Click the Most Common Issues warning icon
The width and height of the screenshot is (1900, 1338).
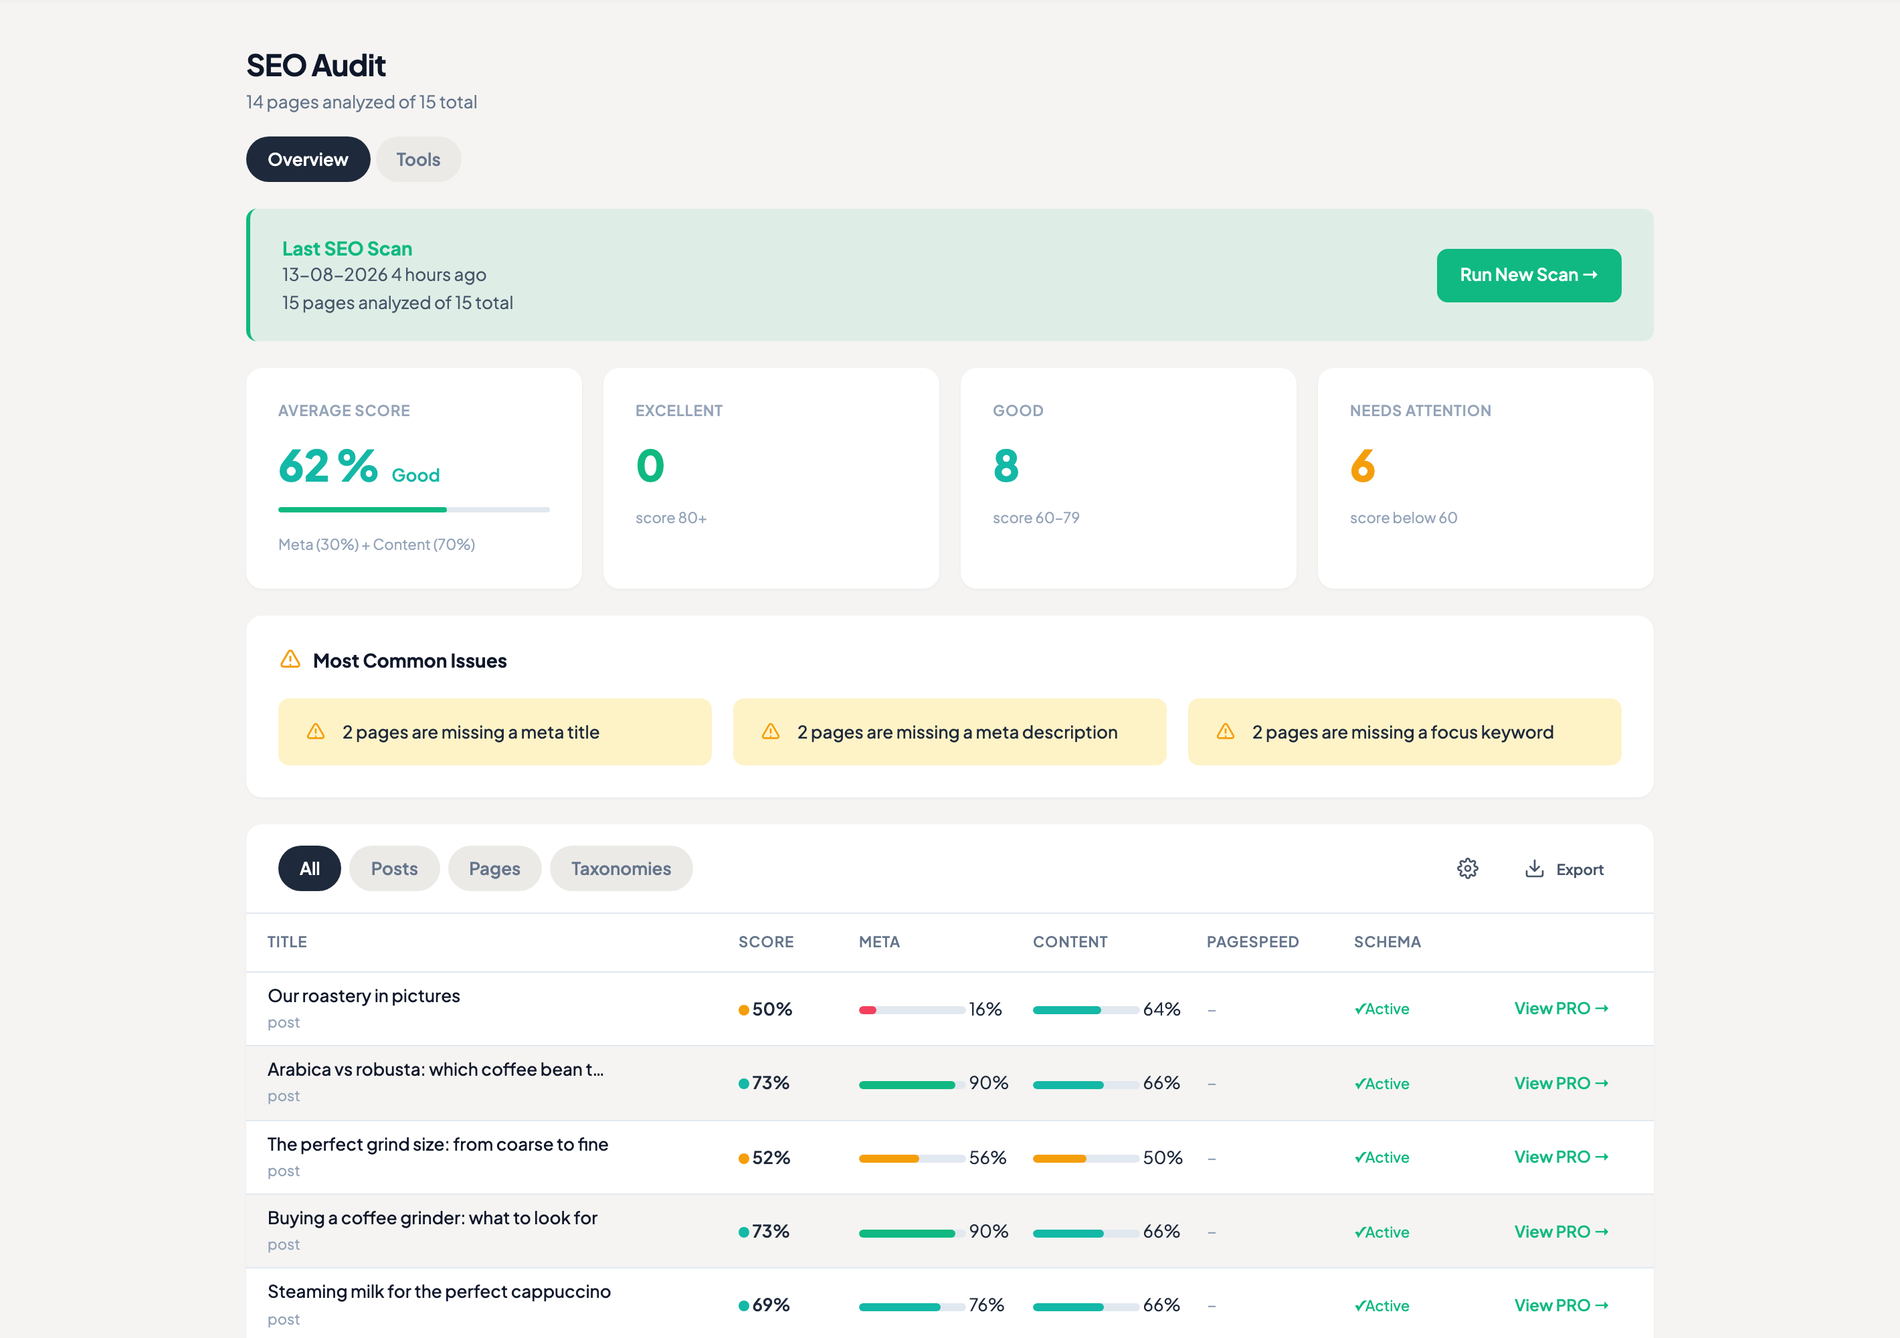coord(290,659)
